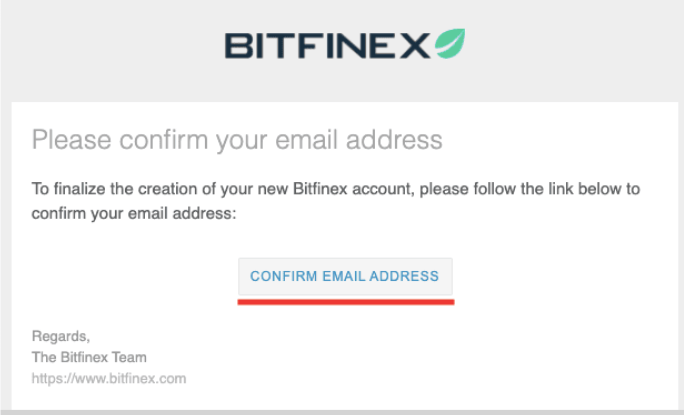This screenshot has width=684, height=415.
Task: Click the green Bitfinex leaf icon
Action: (450, 43)
